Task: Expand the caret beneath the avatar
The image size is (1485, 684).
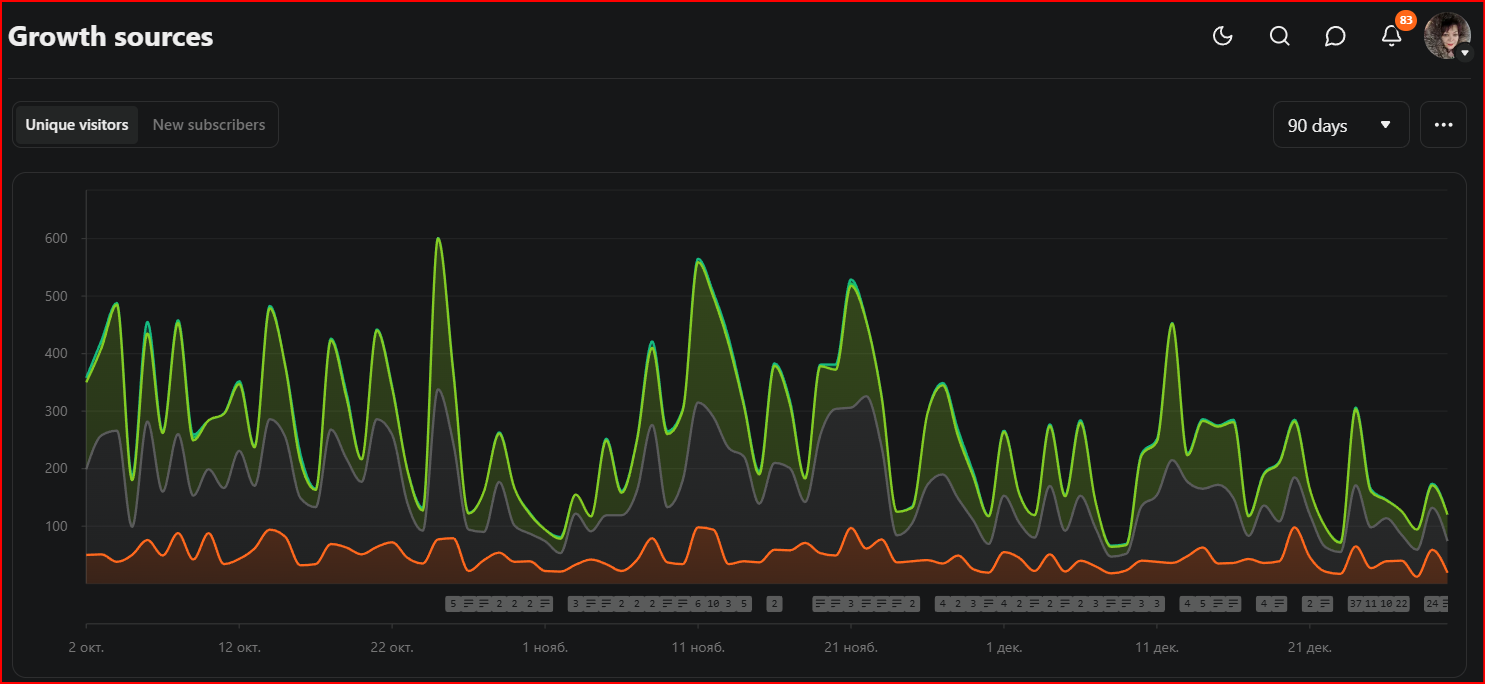Action: [1464, 52]
